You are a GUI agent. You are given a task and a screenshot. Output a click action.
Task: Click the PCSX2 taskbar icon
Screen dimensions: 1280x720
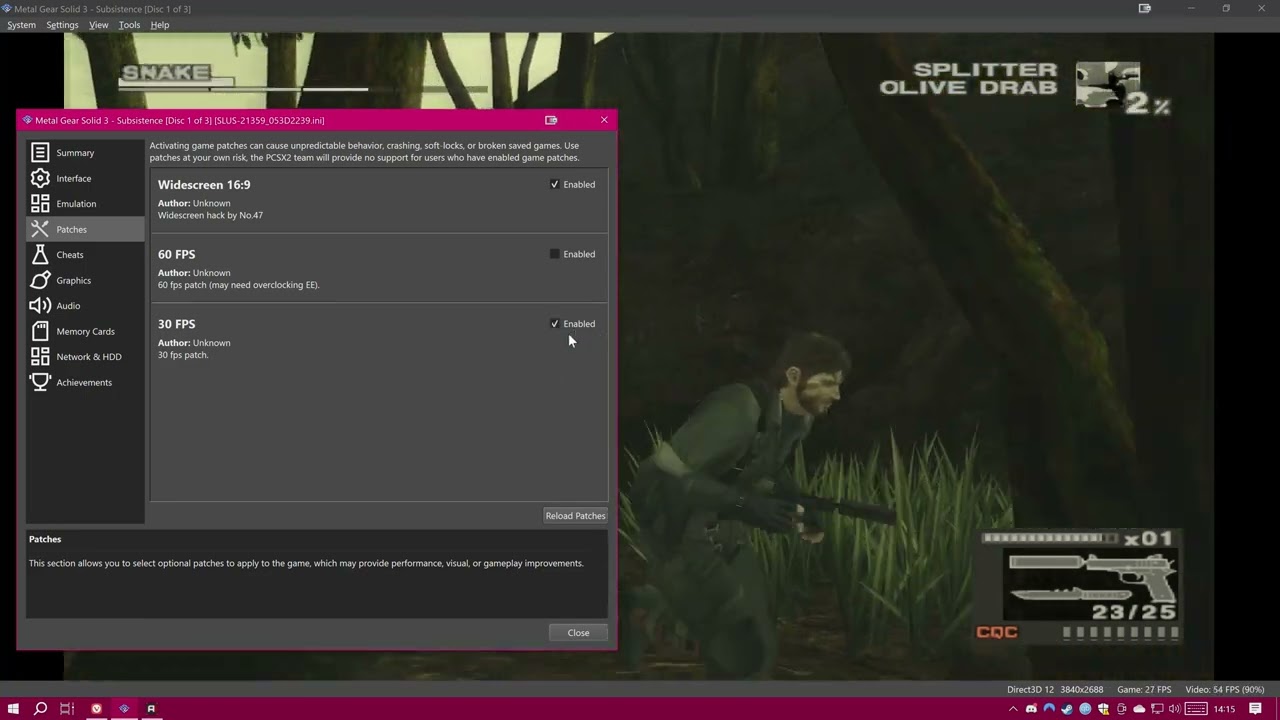click(x=124, y=709)
